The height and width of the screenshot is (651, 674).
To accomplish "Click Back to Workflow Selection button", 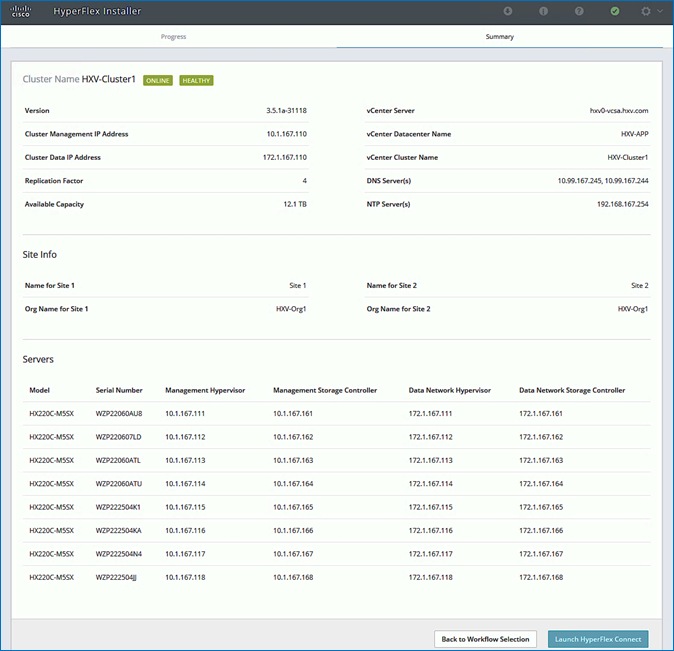I will tap(485, 639).
